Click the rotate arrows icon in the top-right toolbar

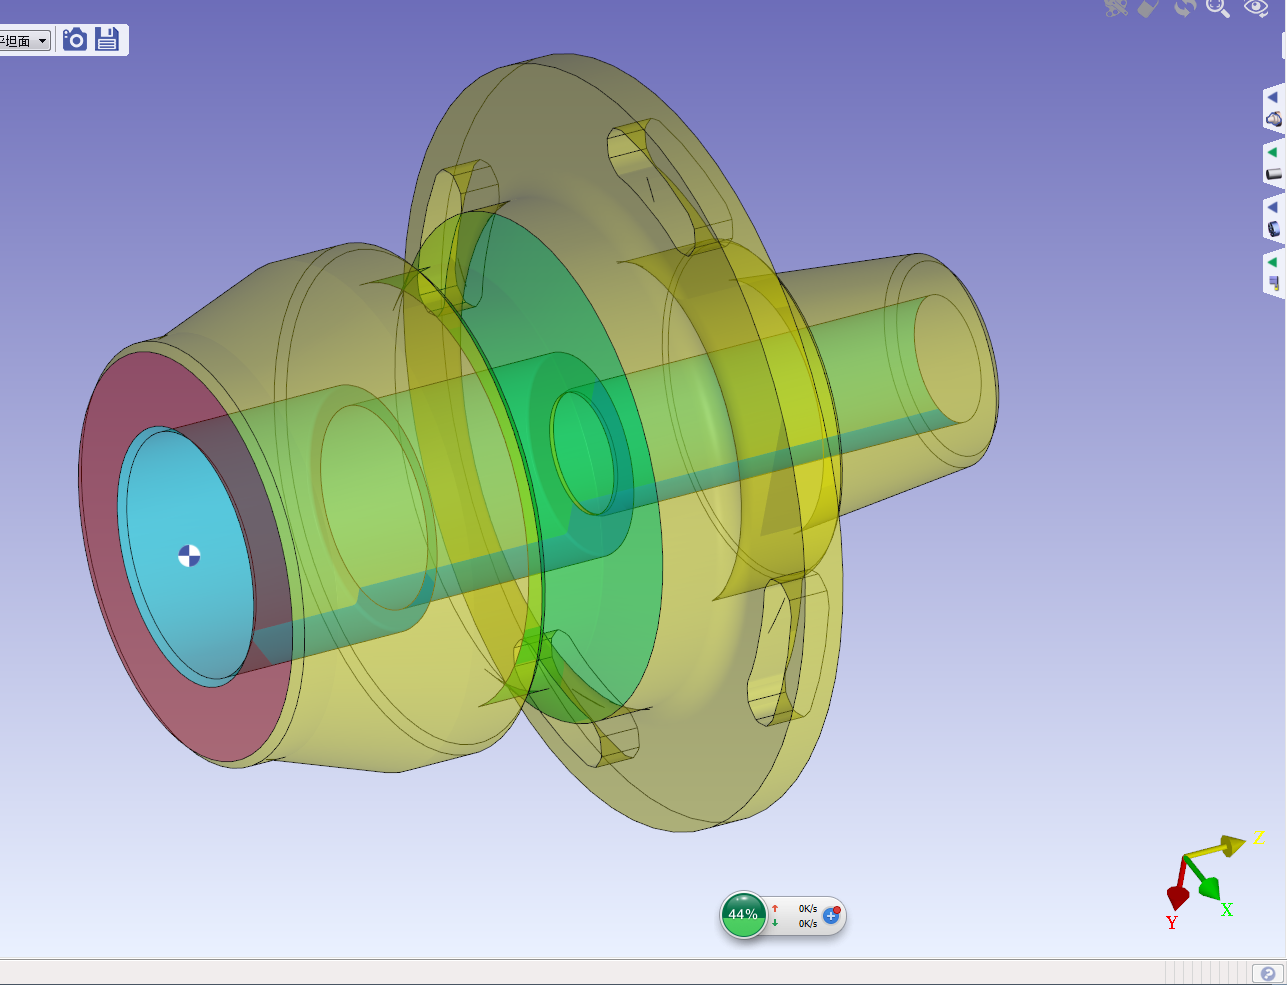point(1185,8)
